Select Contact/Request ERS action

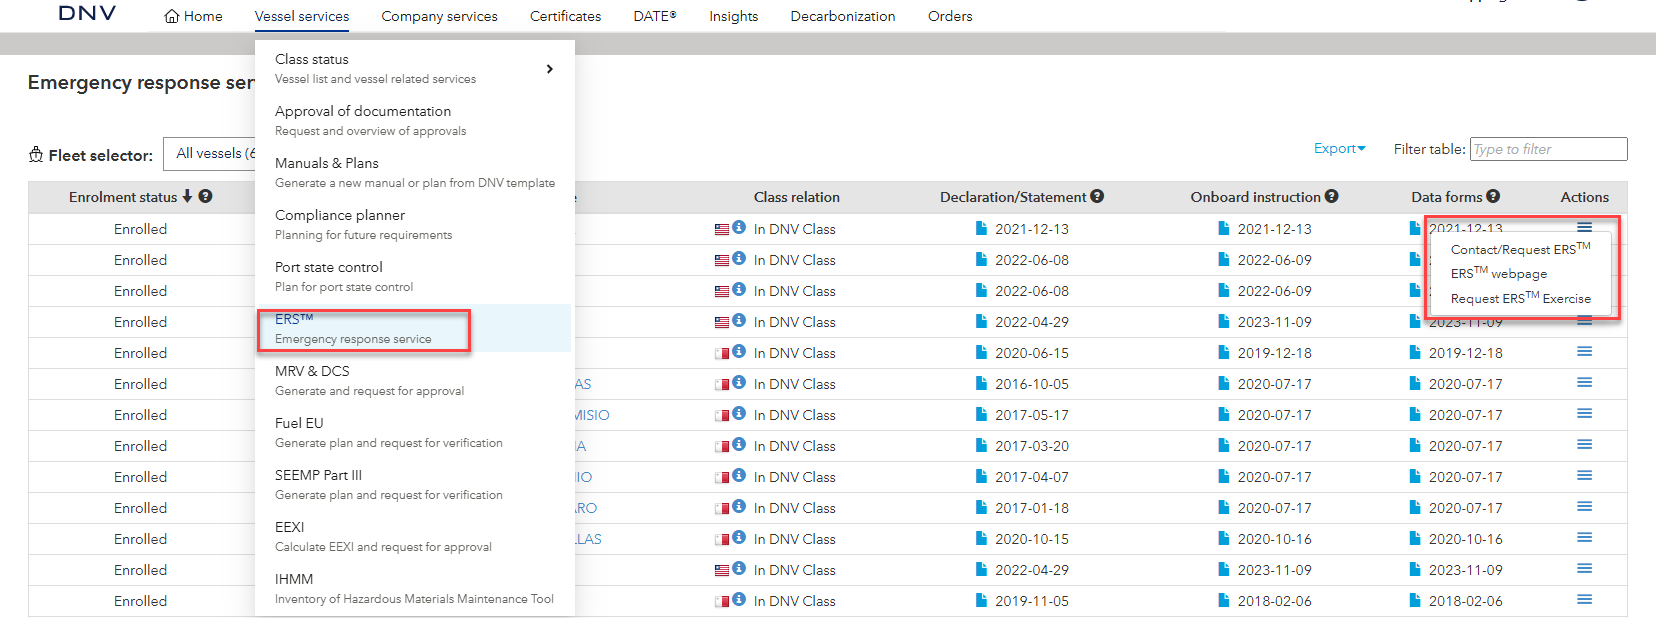click(1520, 248)
